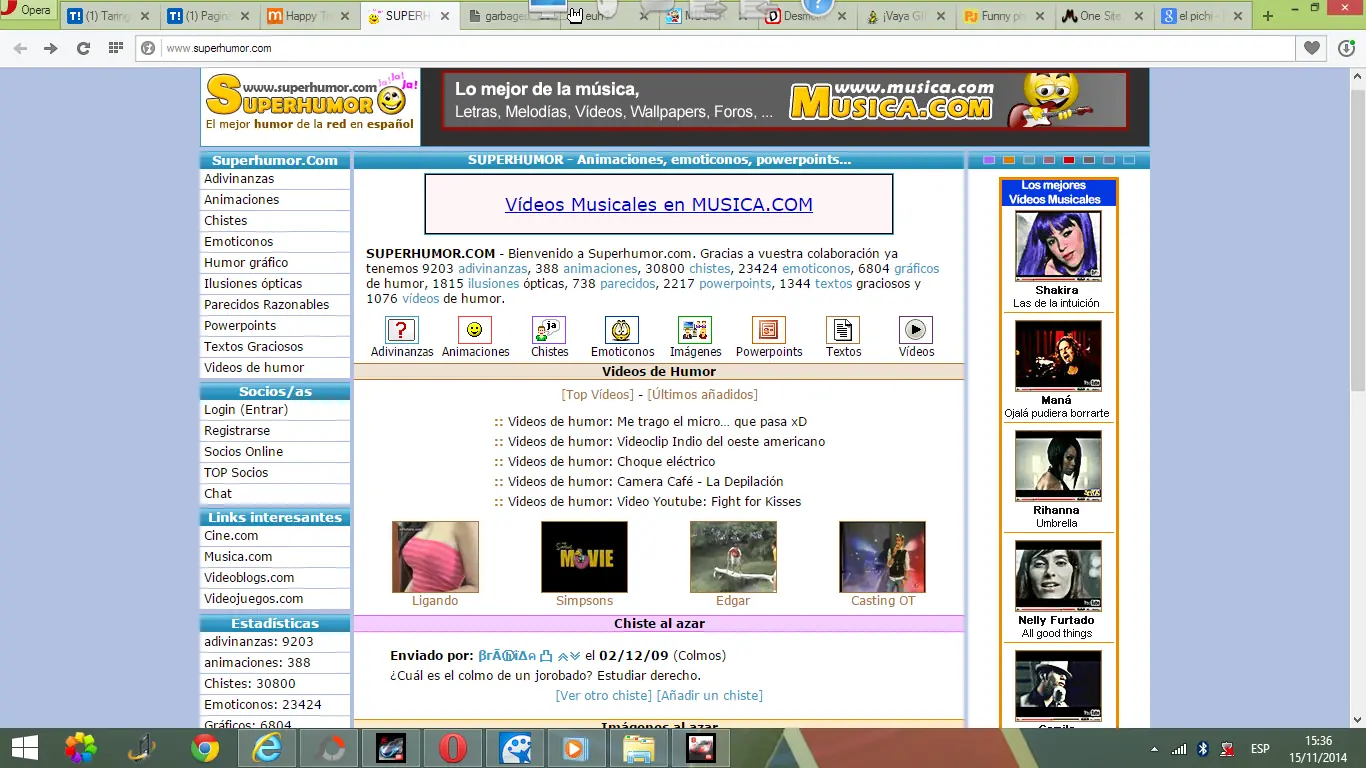Screen dimensions: 1366x768
Task: Open the Casting OT video thumbnail
Action: coord(882,557)
